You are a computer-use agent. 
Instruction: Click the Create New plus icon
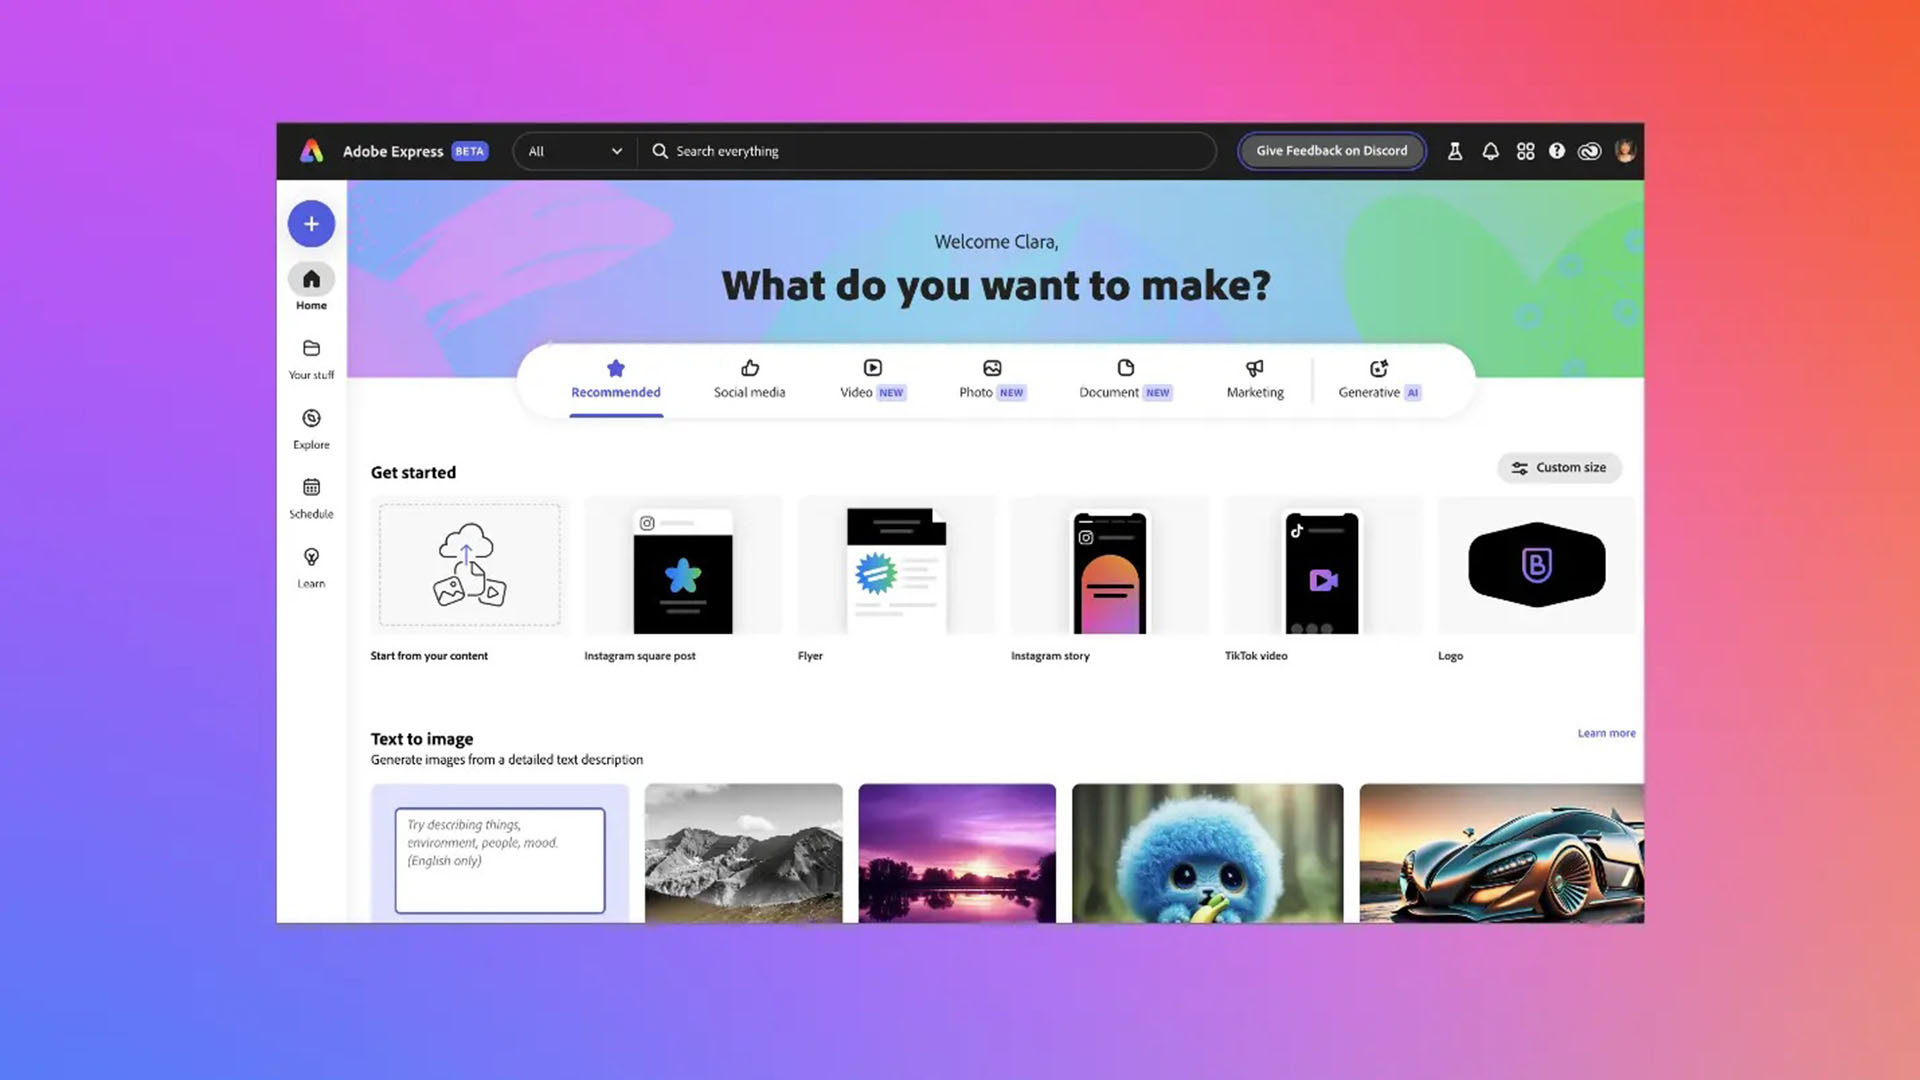(x=311, y=223)
